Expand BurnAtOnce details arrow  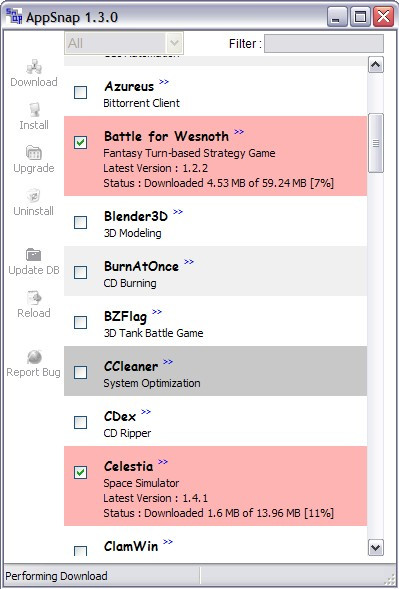189,261
